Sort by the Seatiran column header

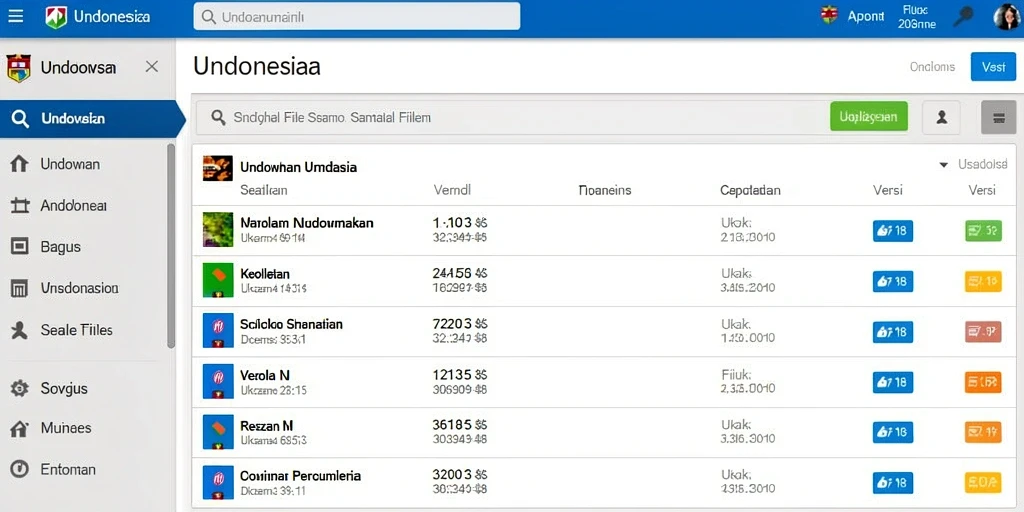[x=264, y=191]
